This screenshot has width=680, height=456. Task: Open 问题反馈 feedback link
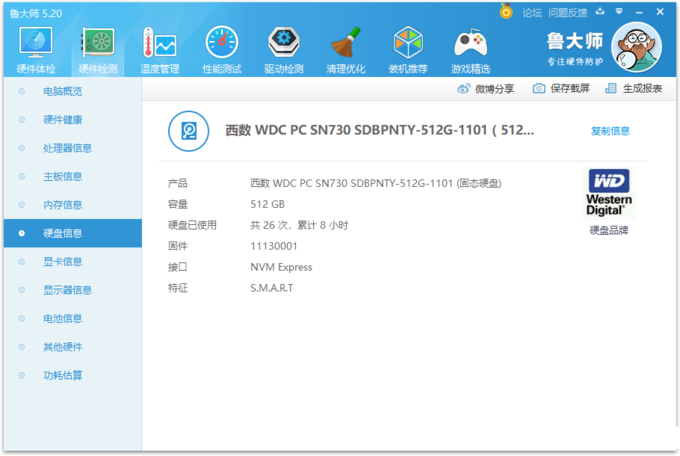tap(568, 13)
